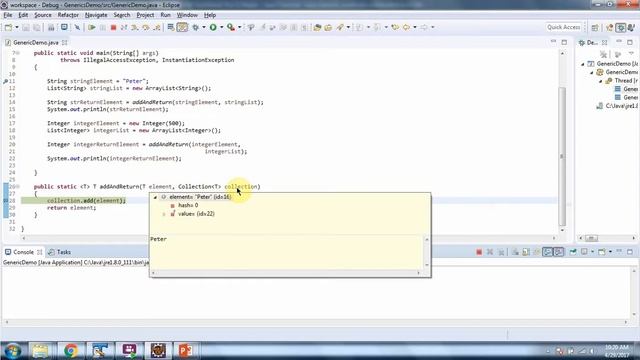
Task: Click the Resume debug button
Action: coord(92,27)
